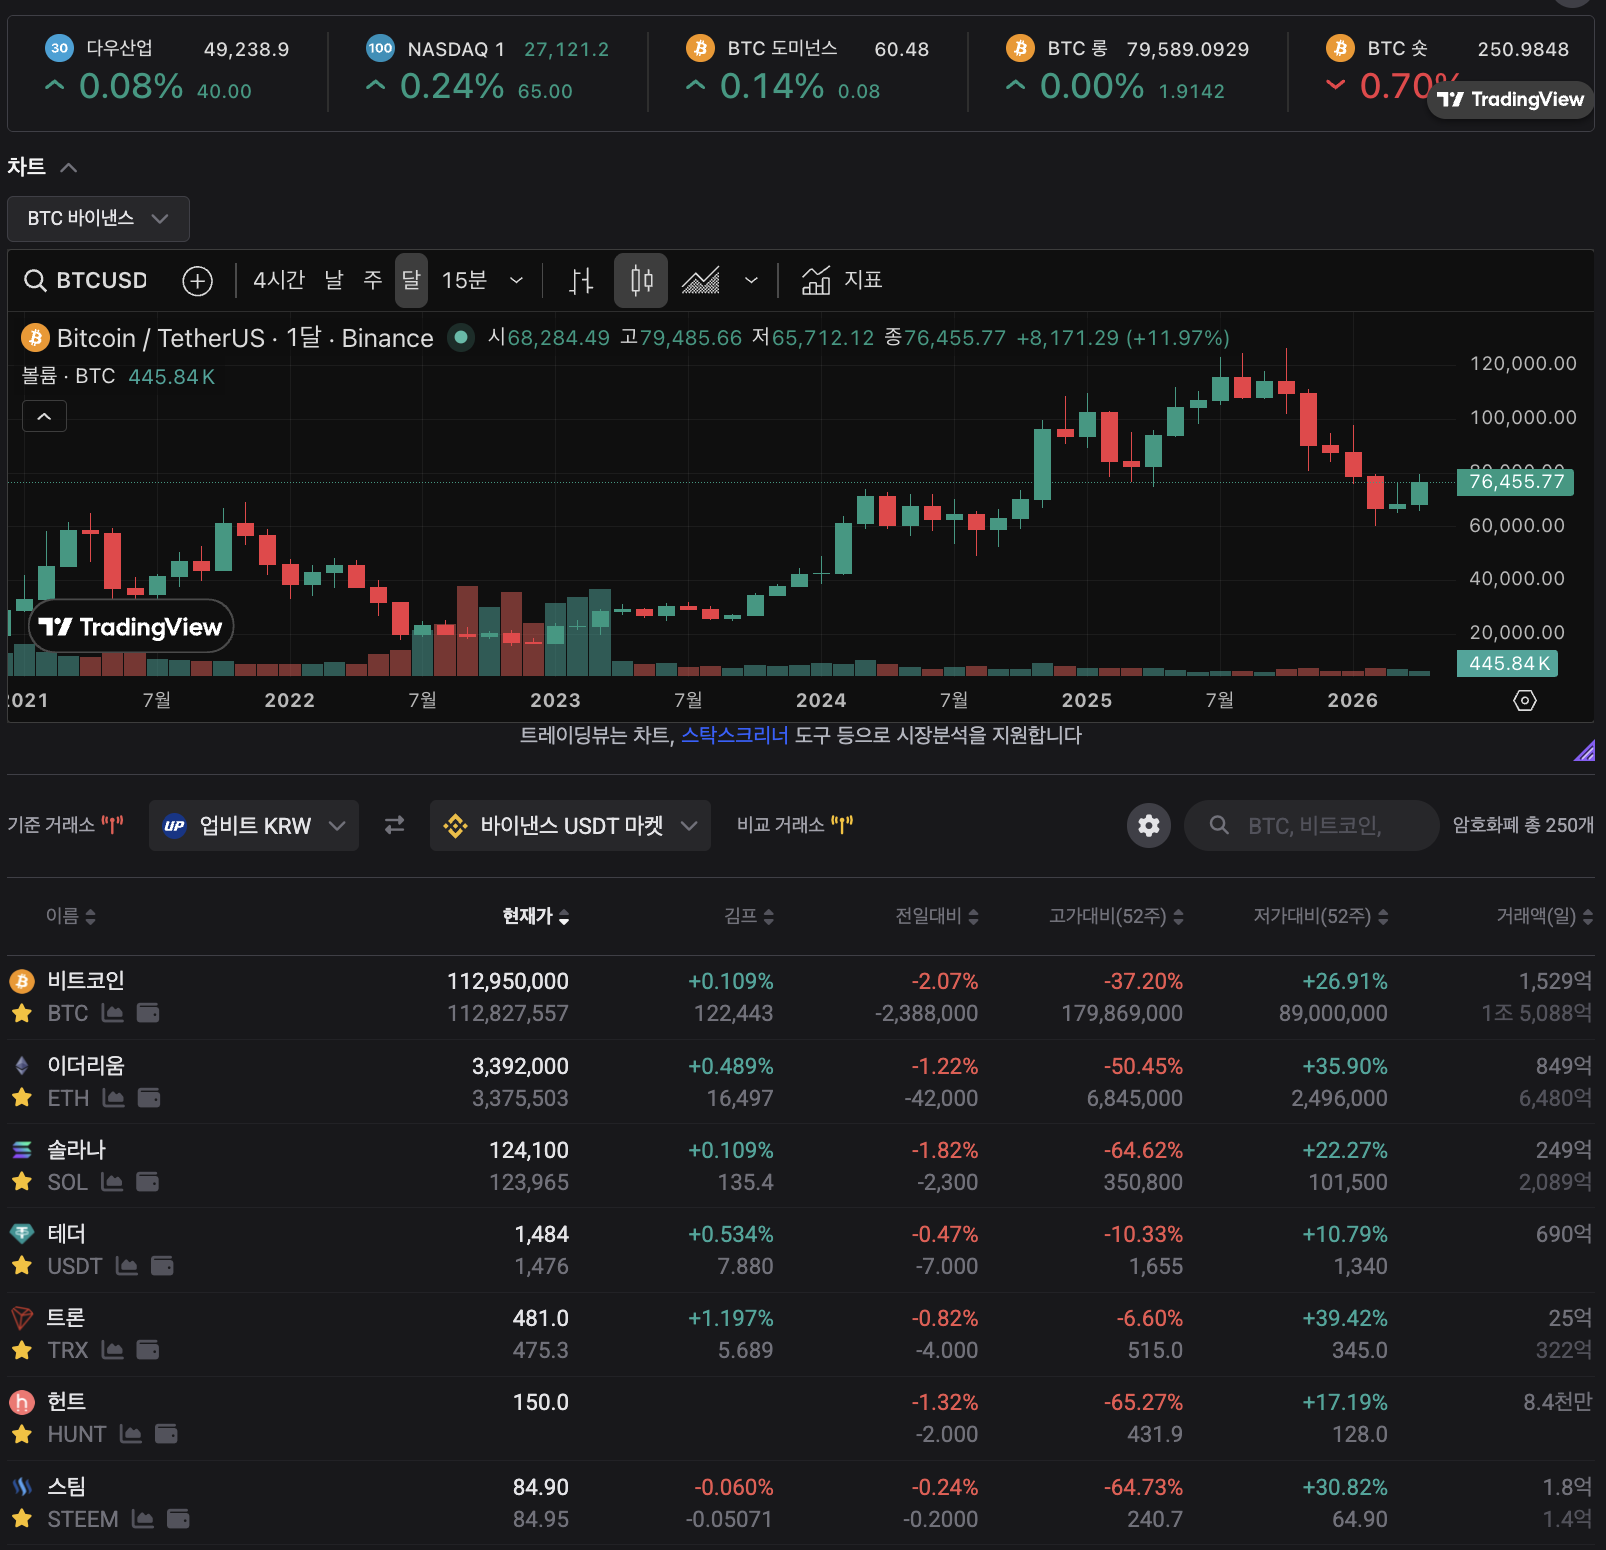Image resolution: width=1606 pixels, height=1550 pixels.
Task: Toggle favorite star for ETH row
Action: click(x=22, y=1098)
